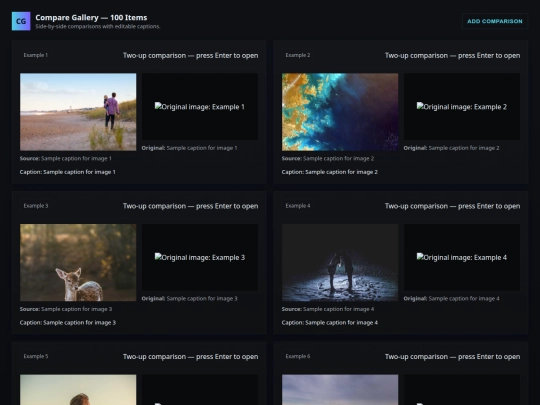Click Example 1 'Two-up comparison' heading
Screen dimensions: 540x405
pos(190,55)
